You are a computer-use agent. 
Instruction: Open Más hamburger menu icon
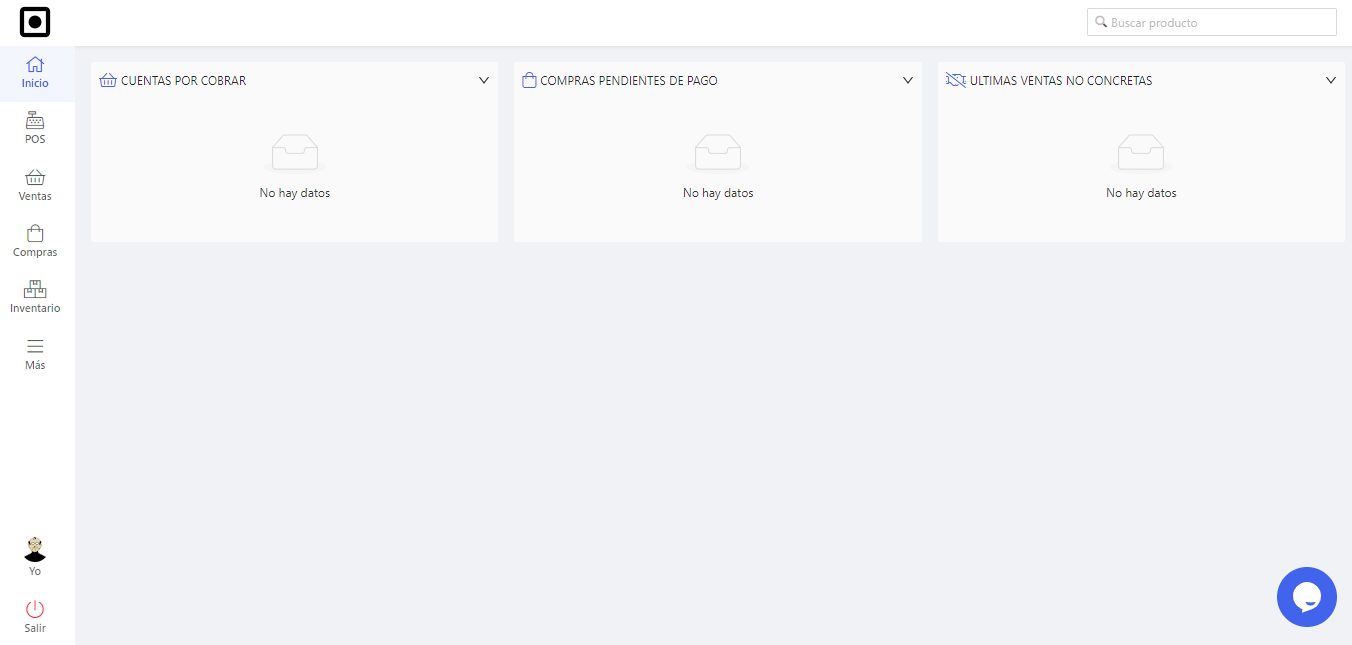click(35, 346)
